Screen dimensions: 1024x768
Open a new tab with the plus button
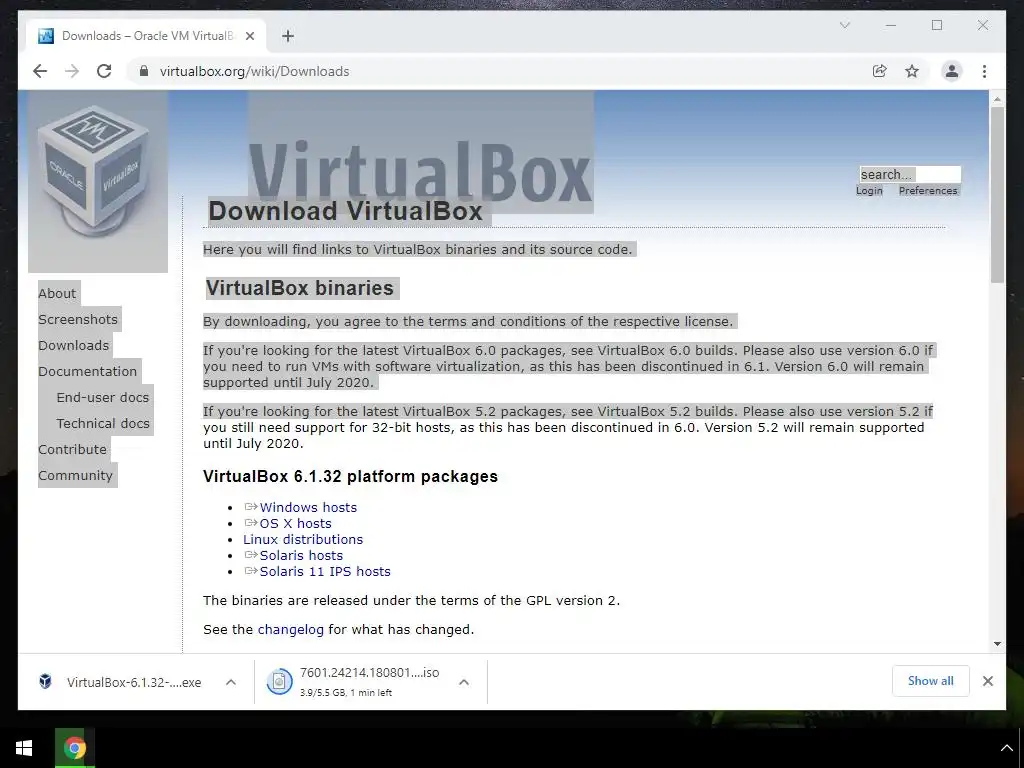click(288, 36)
